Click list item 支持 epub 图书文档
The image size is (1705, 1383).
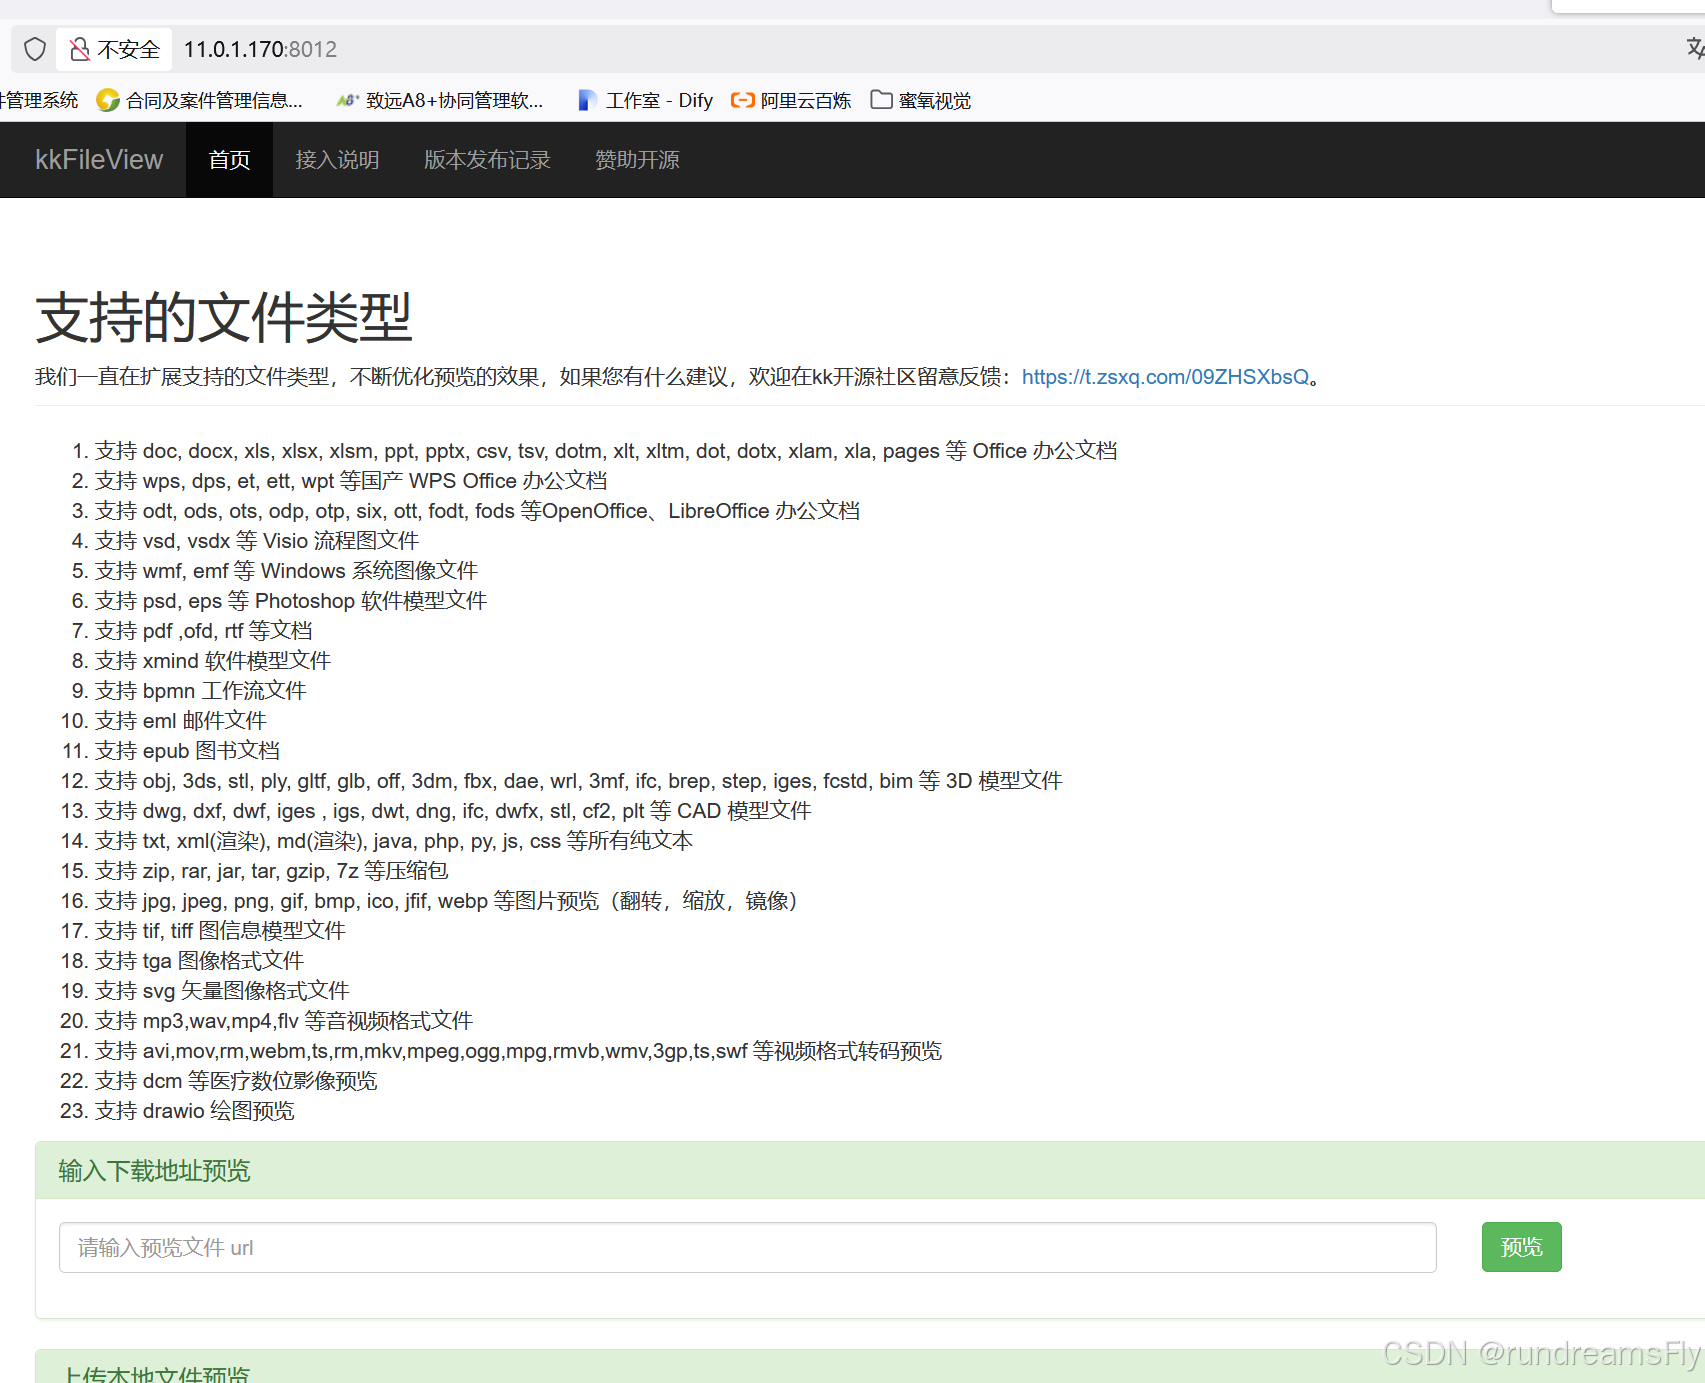pos(187,751)
